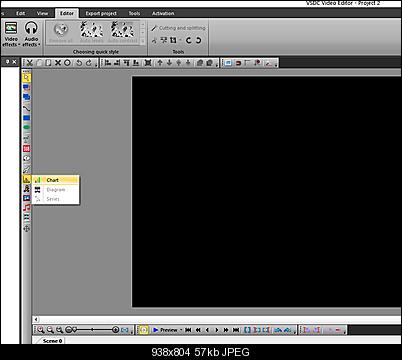The image size is (402, 360).
Task: Open the Edit tab
Action: (21, 13)
